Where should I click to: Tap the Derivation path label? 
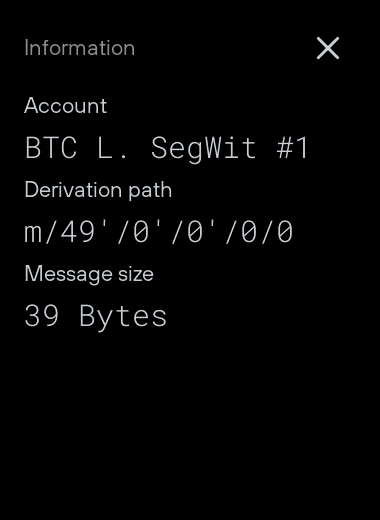pos(98,190)
